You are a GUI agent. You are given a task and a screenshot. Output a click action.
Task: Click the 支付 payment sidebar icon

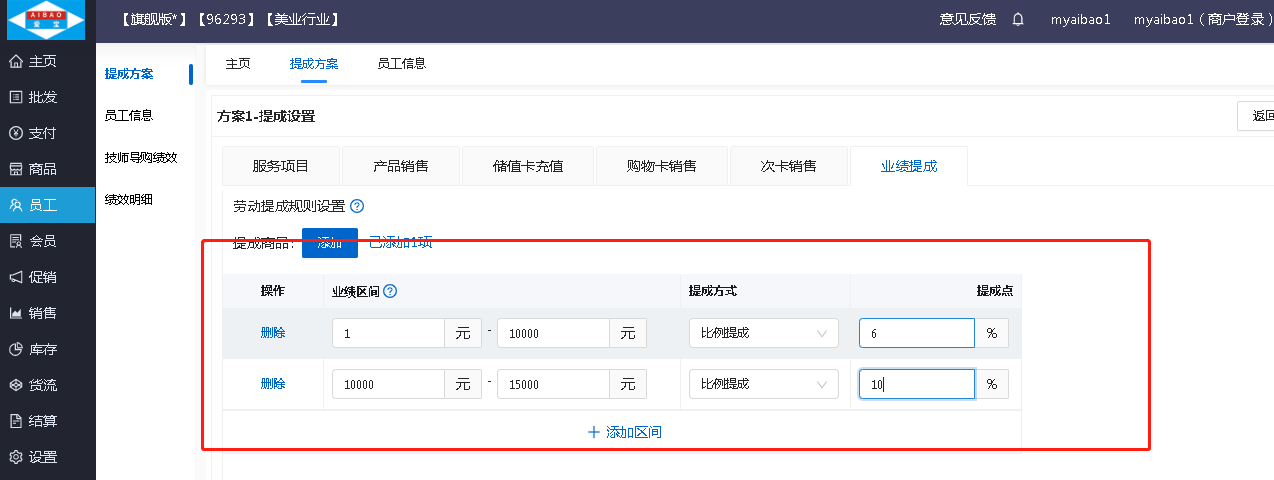(x=15, y=133)
